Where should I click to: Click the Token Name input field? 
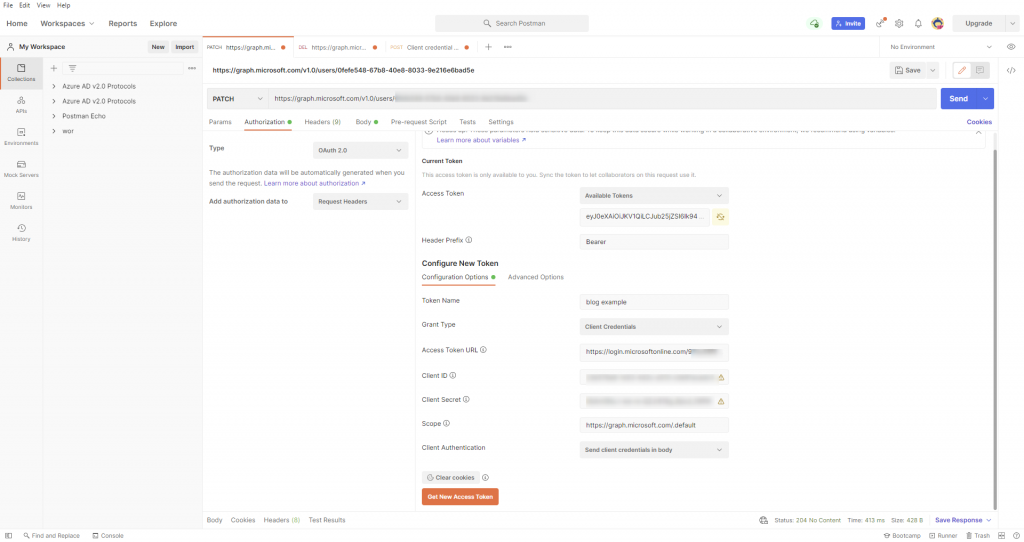[654, 302]
